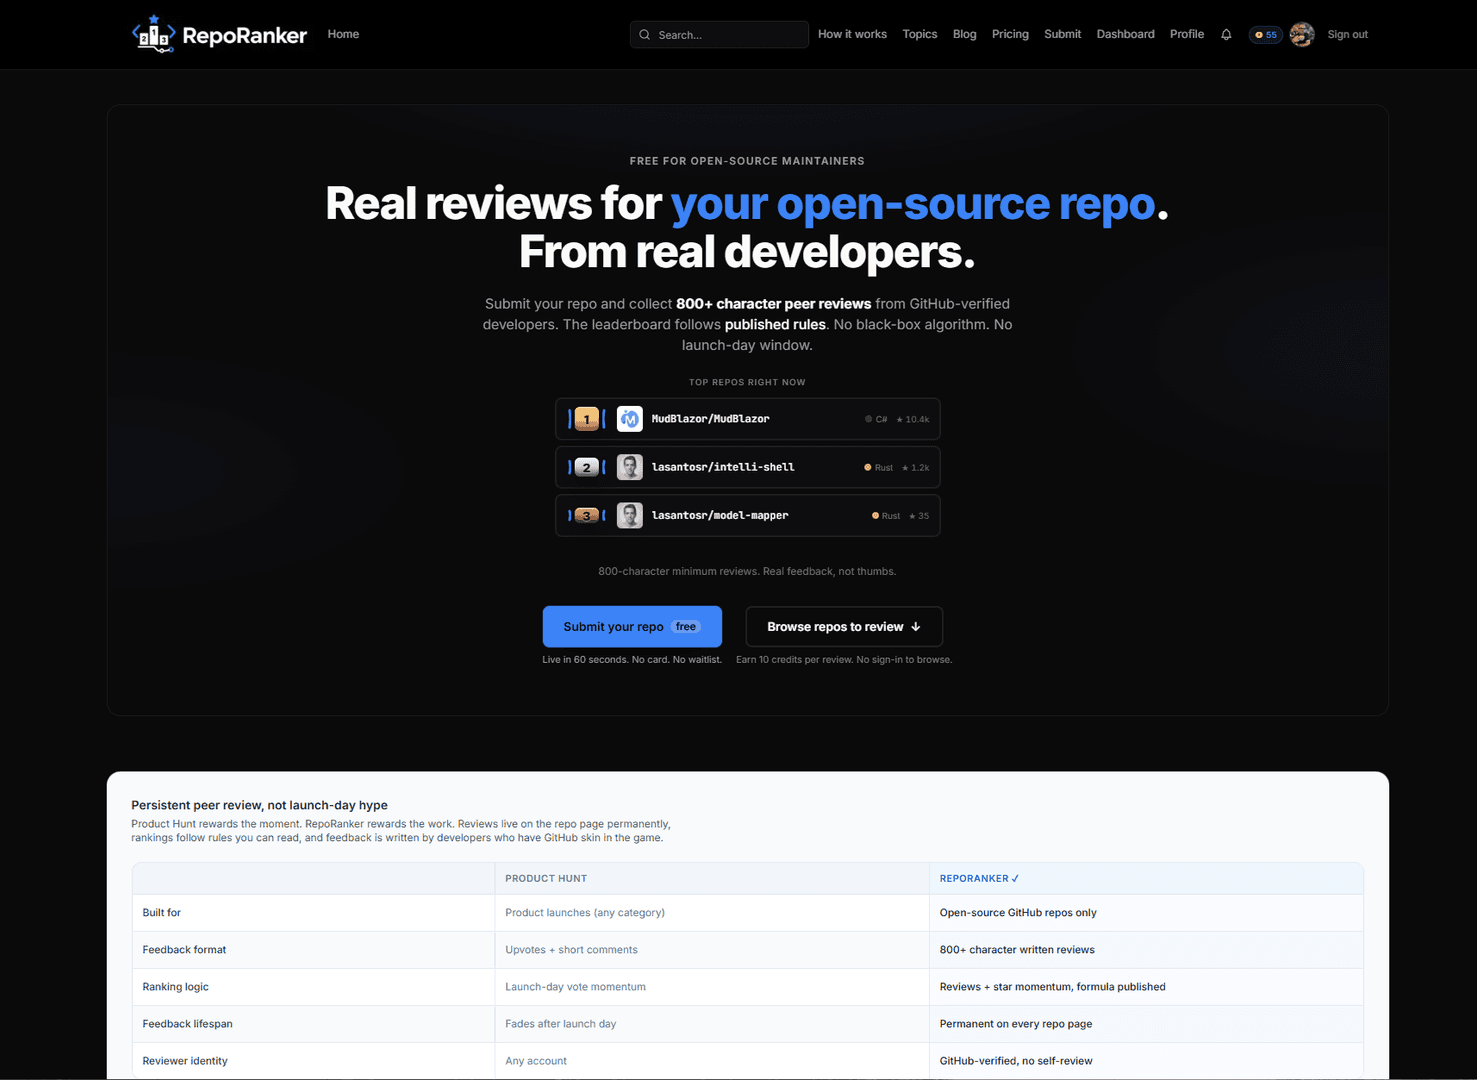The image size is (1477, 1080).
Task: Click the Rust language tag on model-mapper
Action: pos(886,516)
